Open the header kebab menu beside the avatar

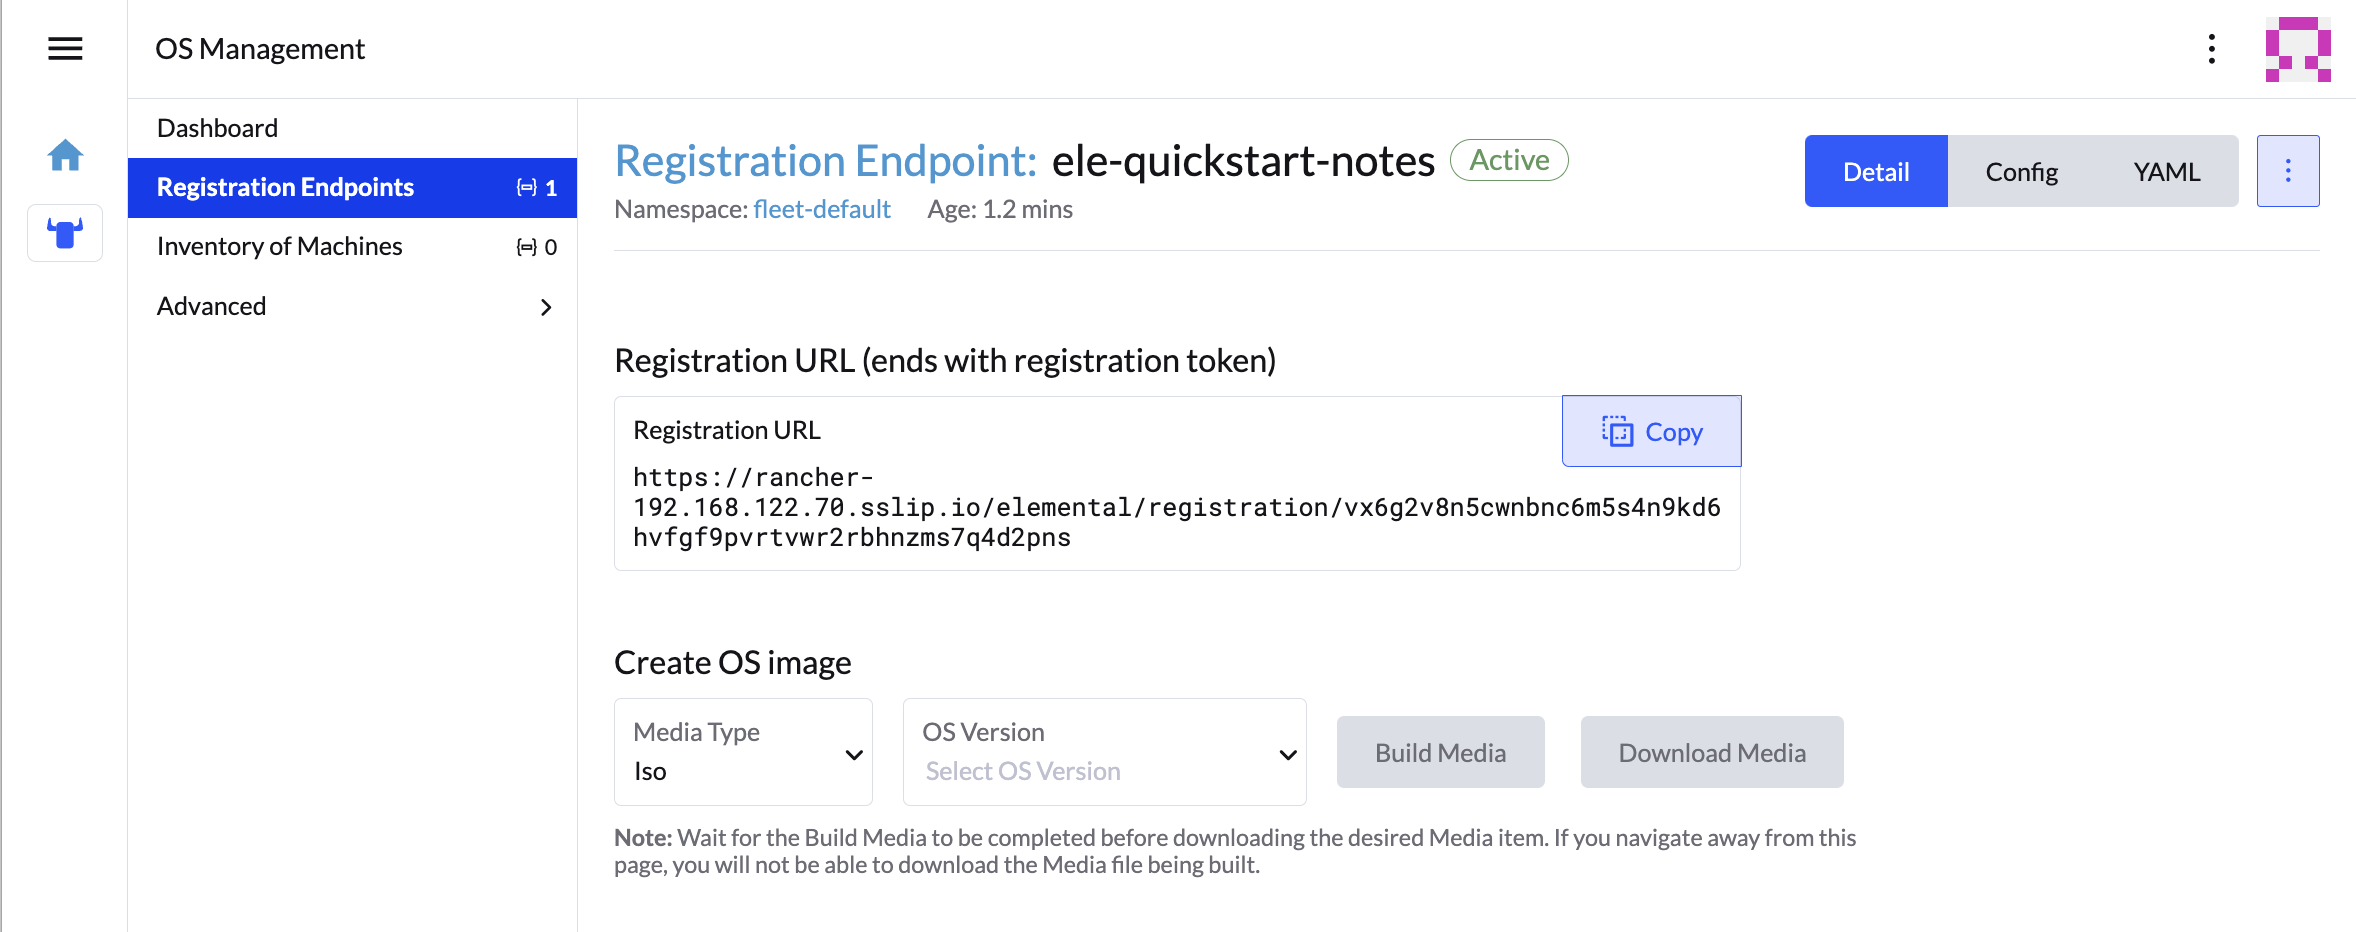point(2212,49)
